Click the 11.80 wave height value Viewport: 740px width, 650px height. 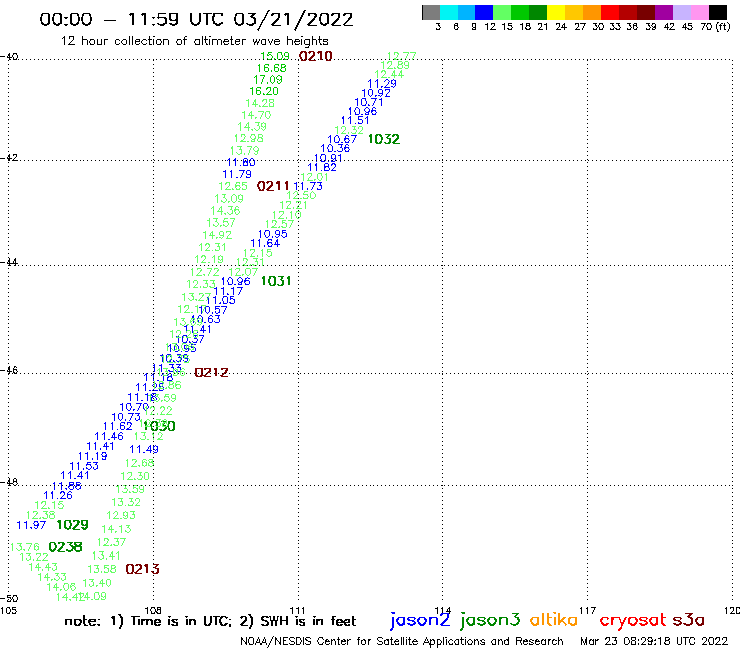tap(241, 162)
